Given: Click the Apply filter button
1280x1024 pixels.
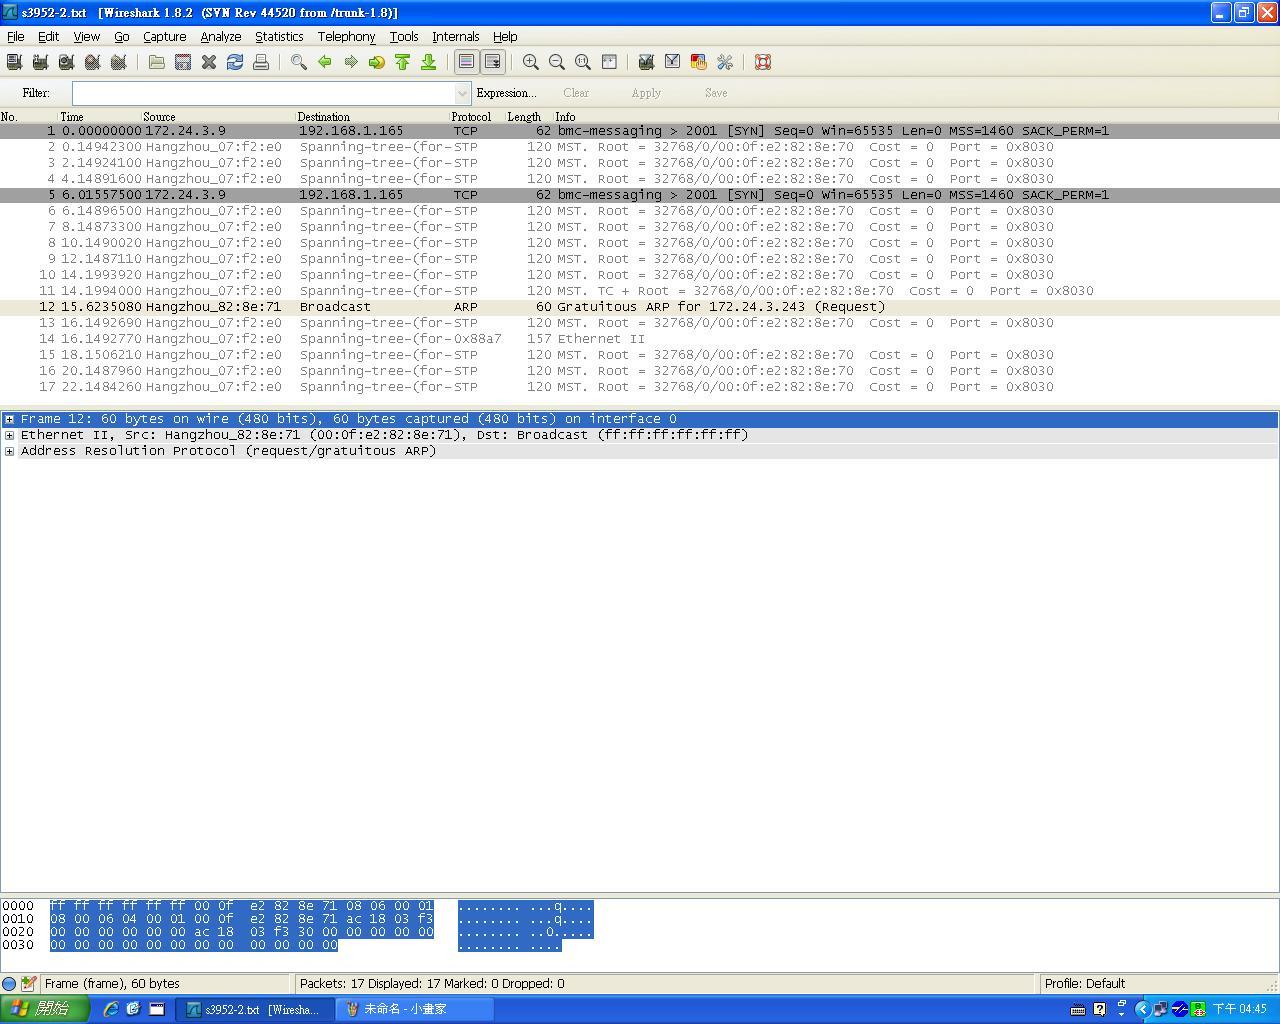Looking at the screenshot, I should (x=646, y=93).
